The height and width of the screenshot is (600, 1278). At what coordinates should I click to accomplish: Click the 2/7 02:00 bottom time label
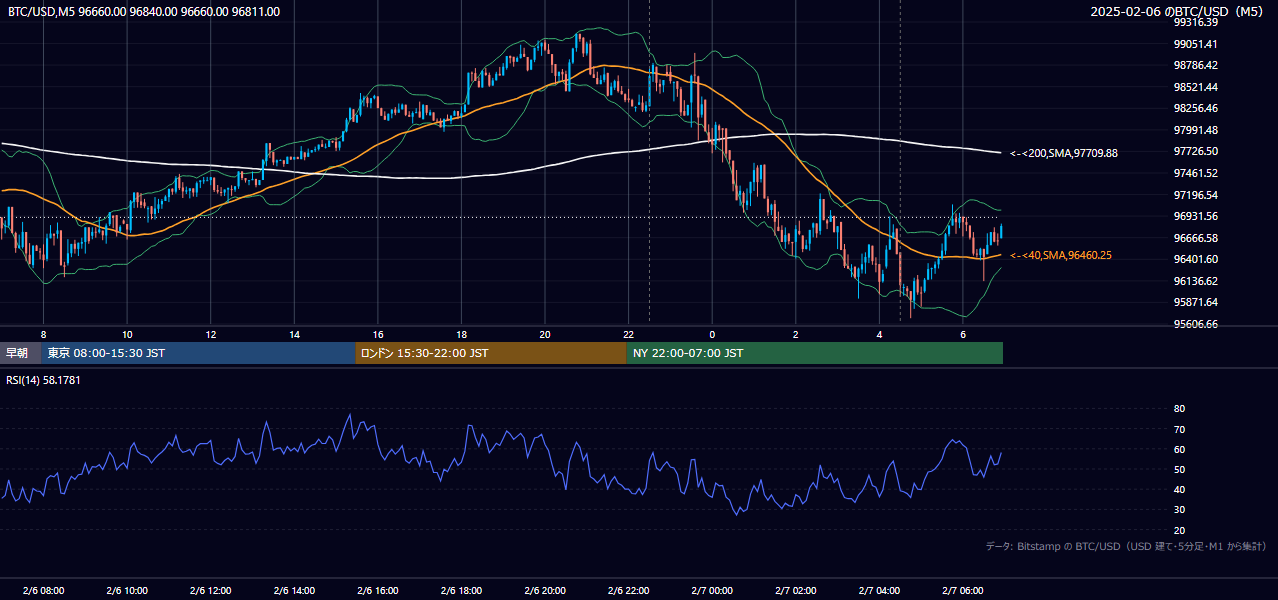click(x=796, y=591)
